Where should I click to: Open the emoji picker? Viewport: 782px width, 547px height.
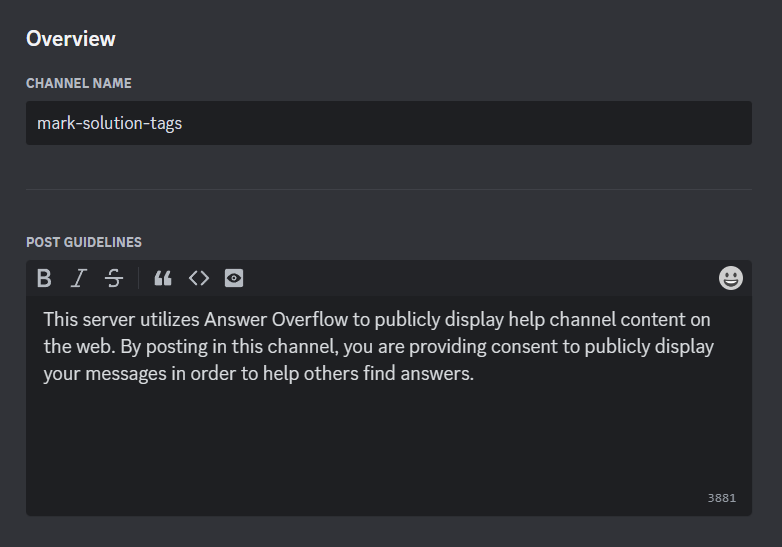731,278
